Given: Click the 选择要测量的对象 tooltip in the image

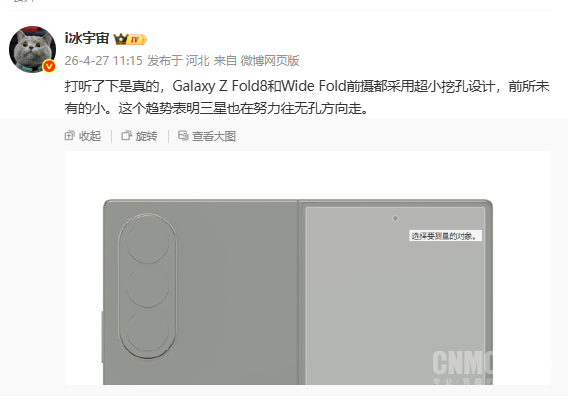Looking at the screenshot, I should [446, 236].
